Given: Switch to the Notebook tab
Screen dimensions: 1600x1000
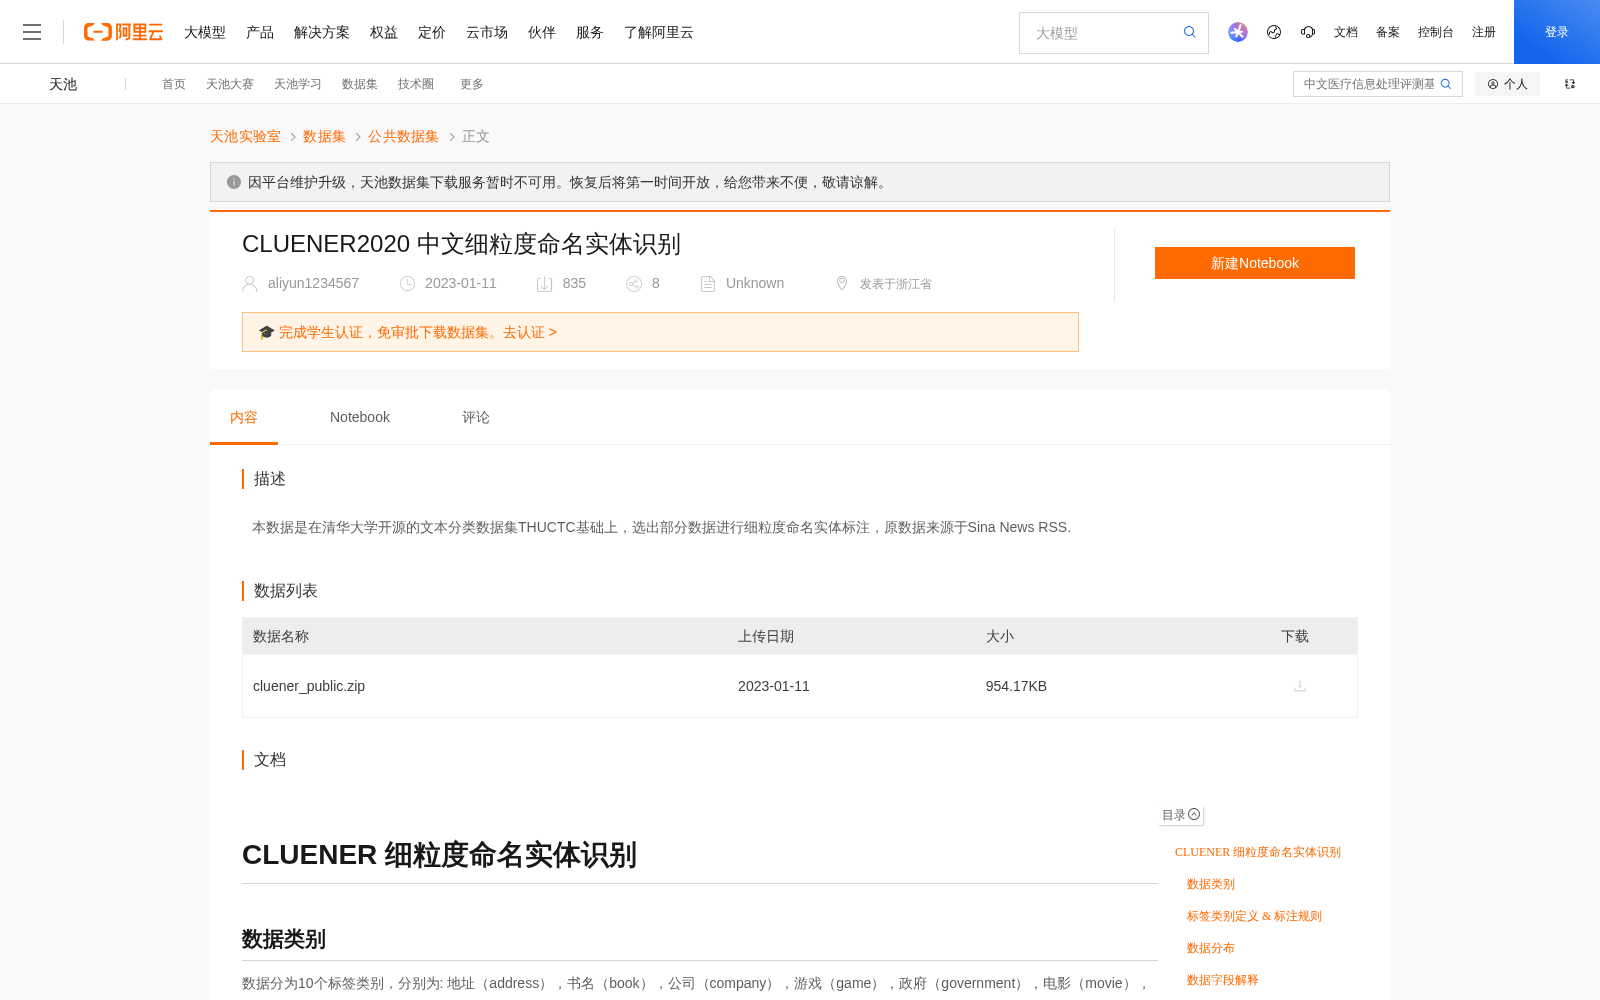Looking at the screenshot, I should [360, 417].
